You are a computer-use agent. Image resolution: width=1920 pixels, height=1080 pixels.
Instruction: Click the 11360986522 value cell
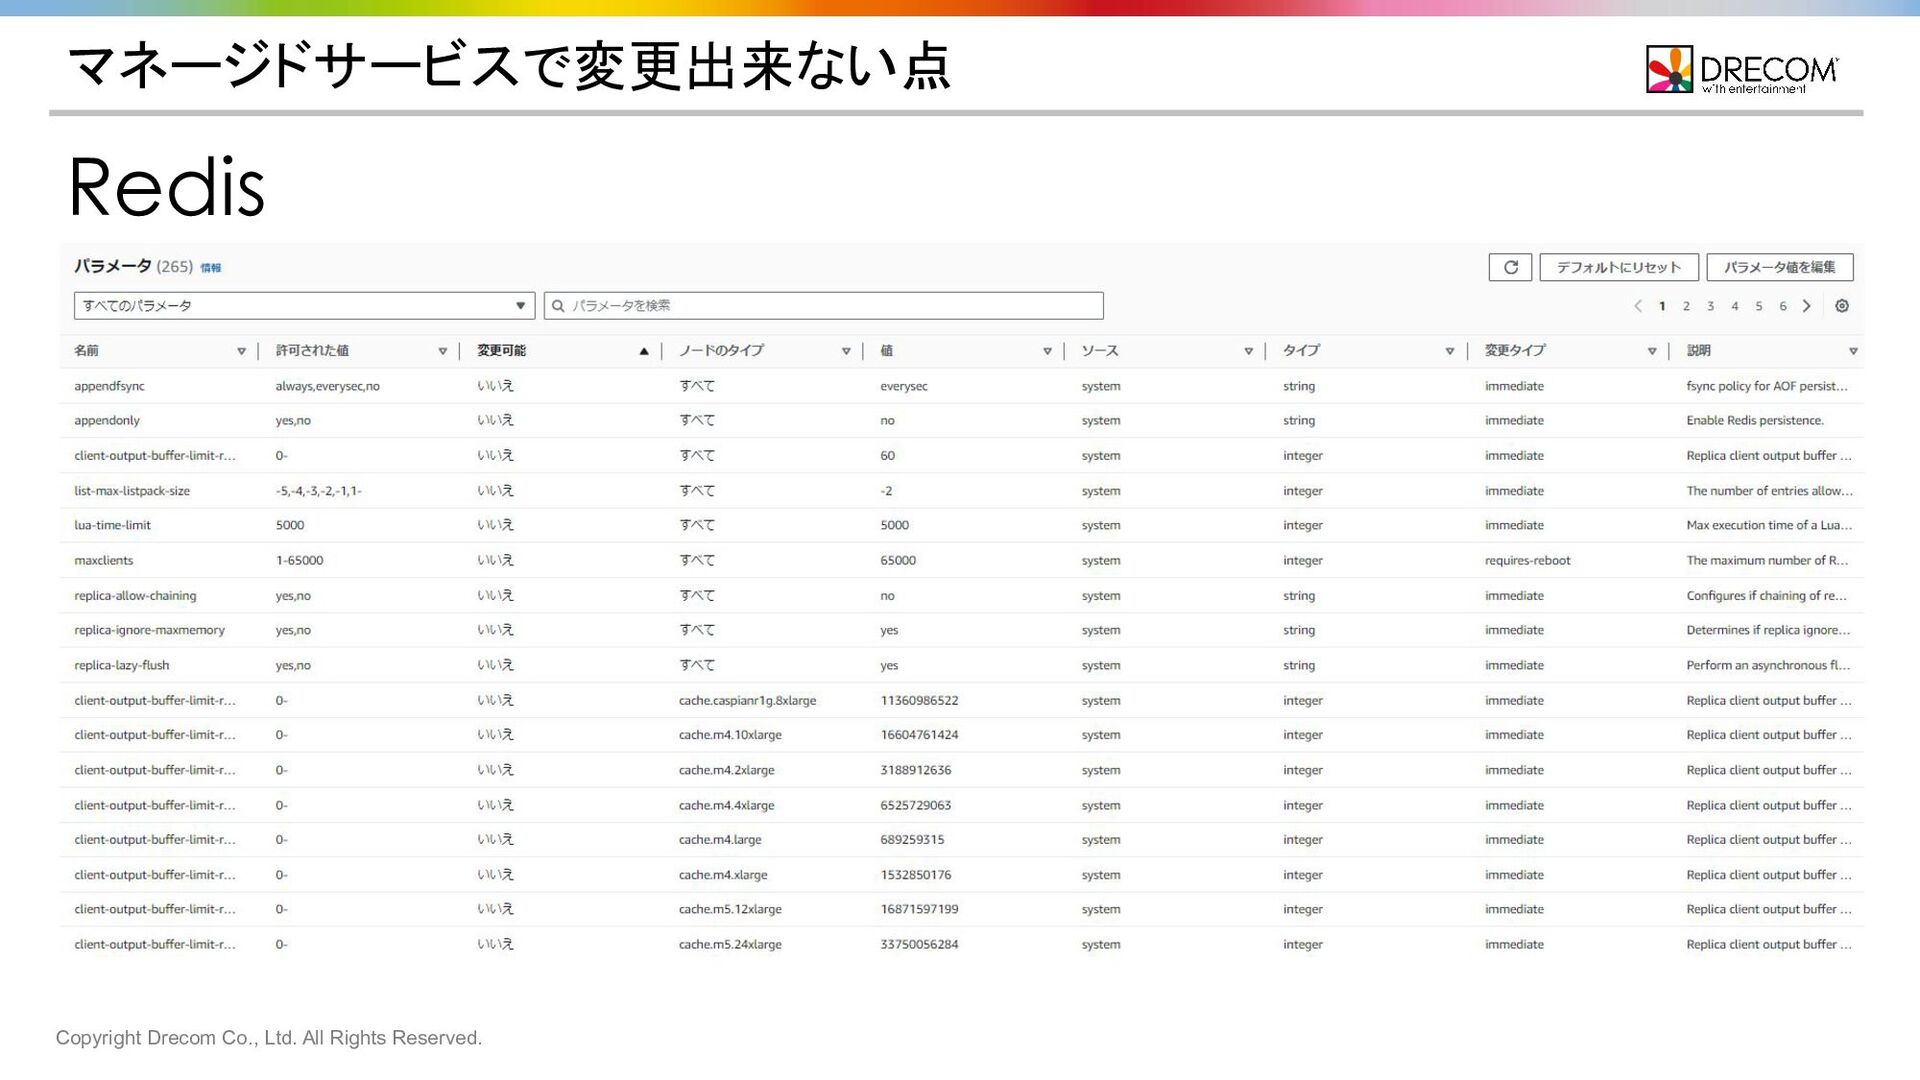click(919, 701)
